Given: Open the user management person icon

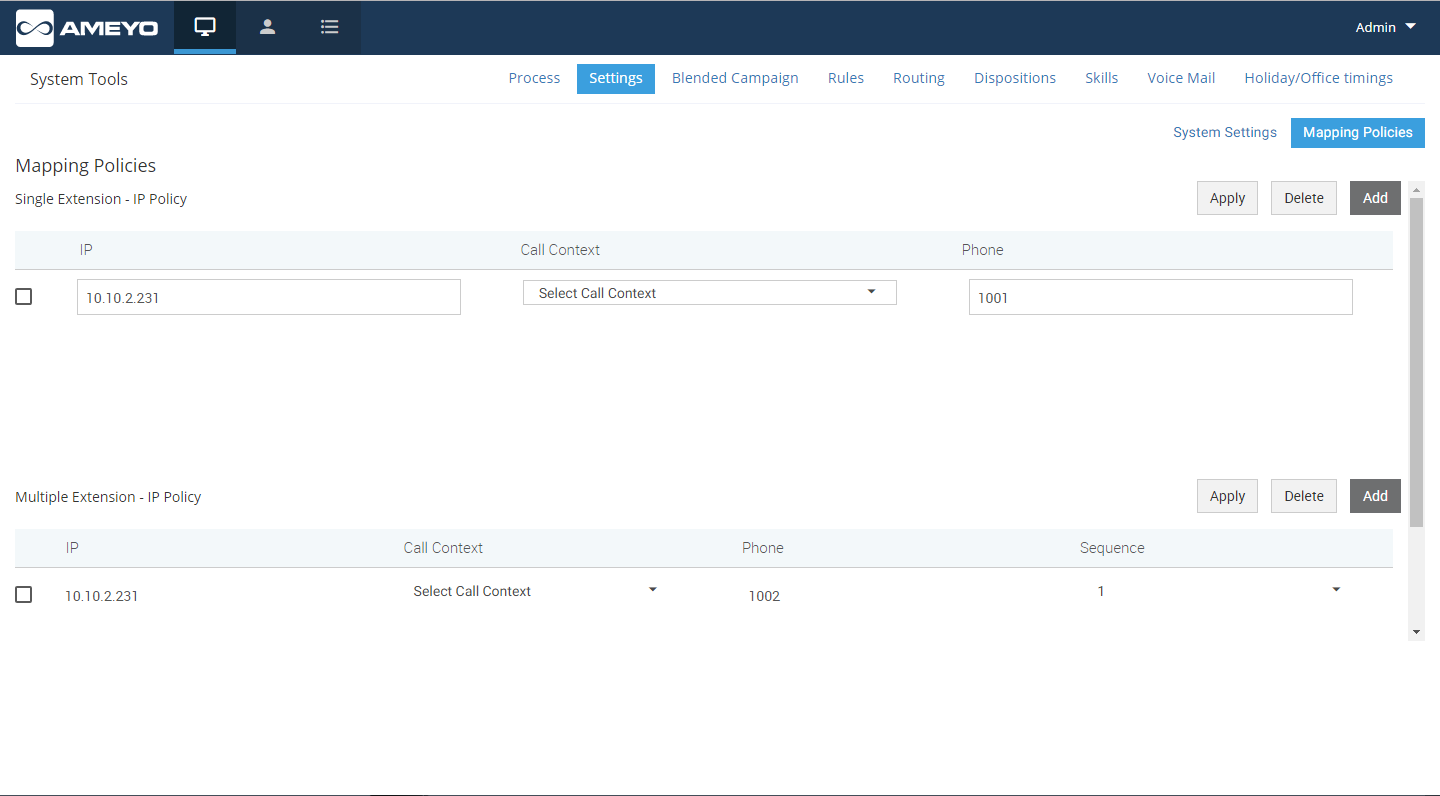Looking at the screenshot, I should [267, 27].
